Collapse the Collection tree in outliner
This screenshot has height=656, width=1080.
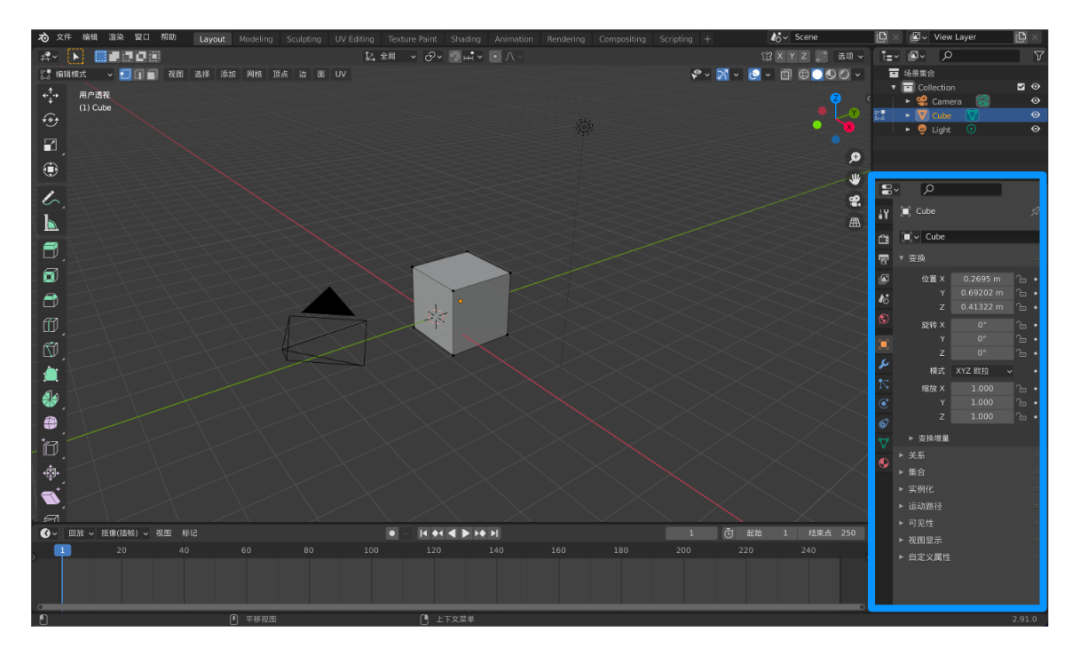click(894, 88)
